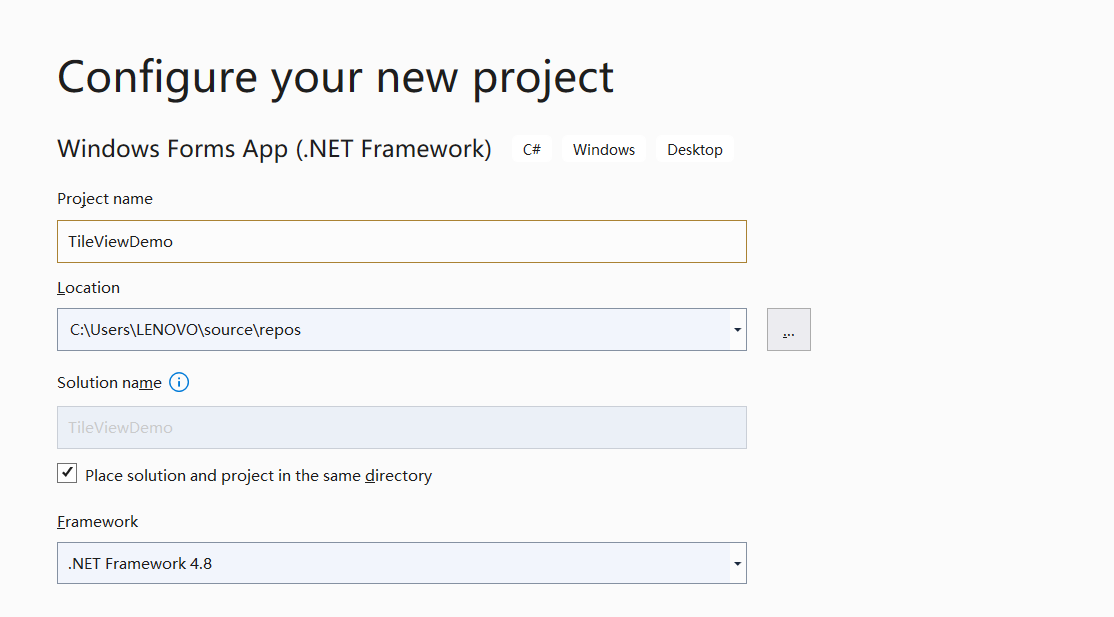Click the Windows platform tag
The width and height of the screenshot is (1114, 617).
pos(604,149)
